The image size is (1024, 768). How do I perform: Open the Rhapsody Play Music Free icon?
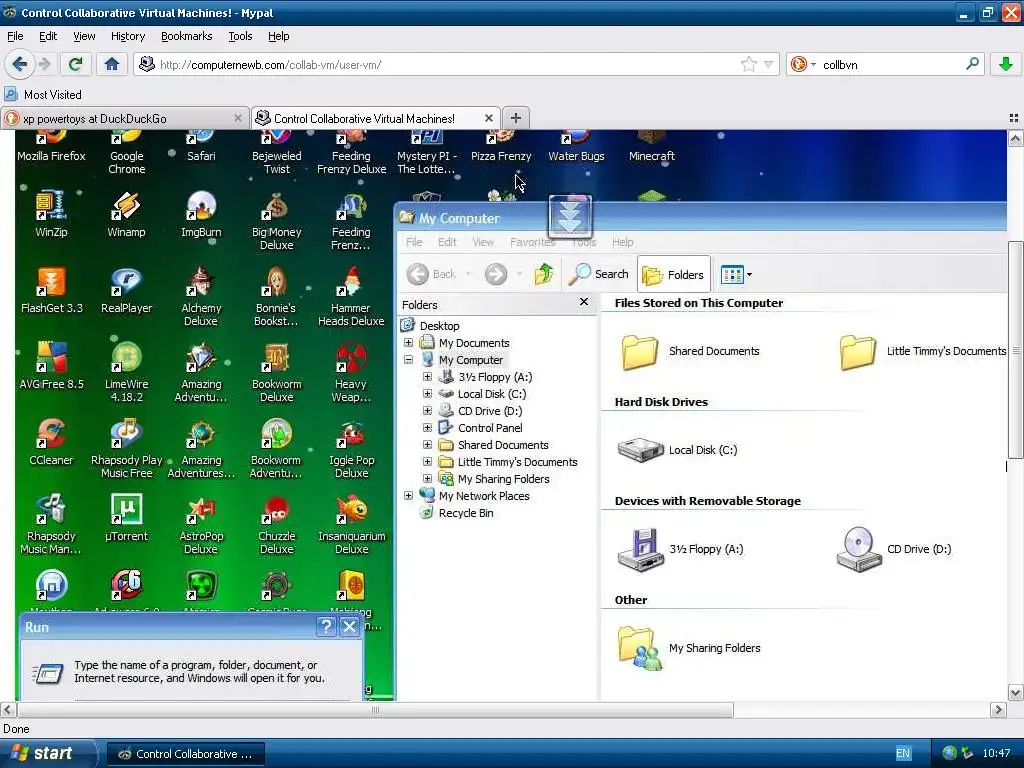(126, 449)
